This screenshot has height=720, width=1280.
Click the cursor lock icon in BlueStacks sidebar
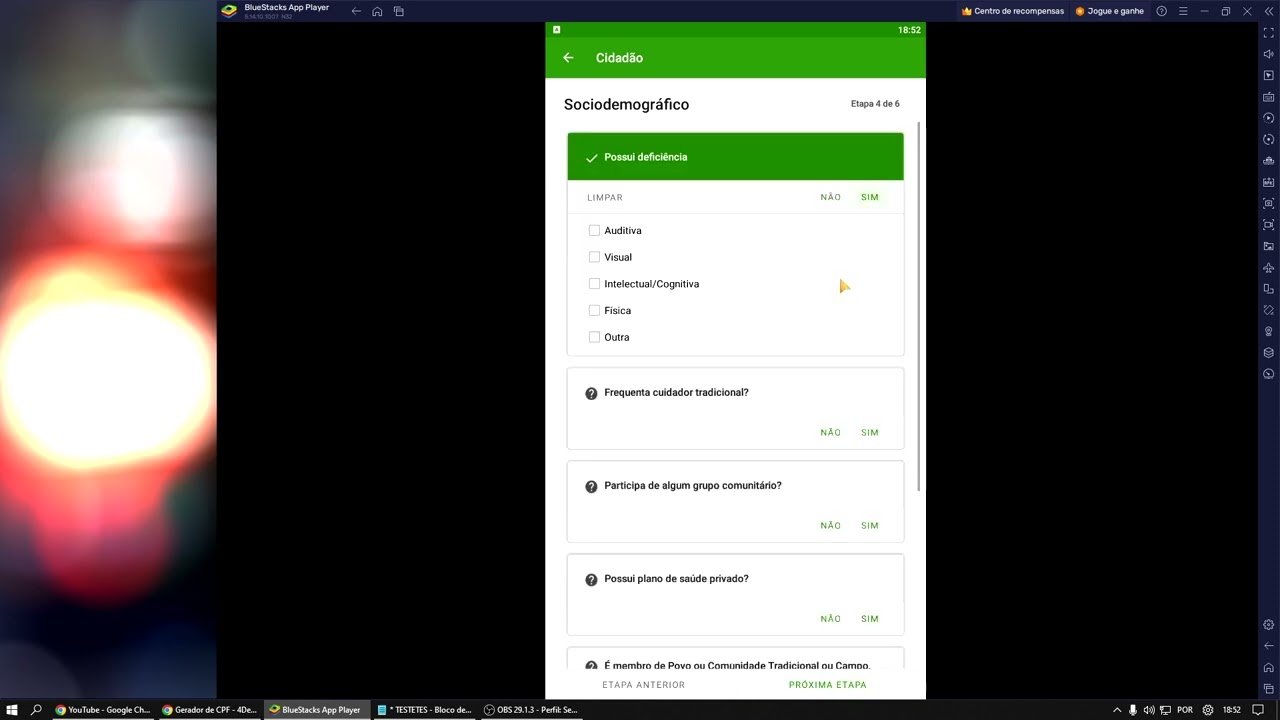1269,76
